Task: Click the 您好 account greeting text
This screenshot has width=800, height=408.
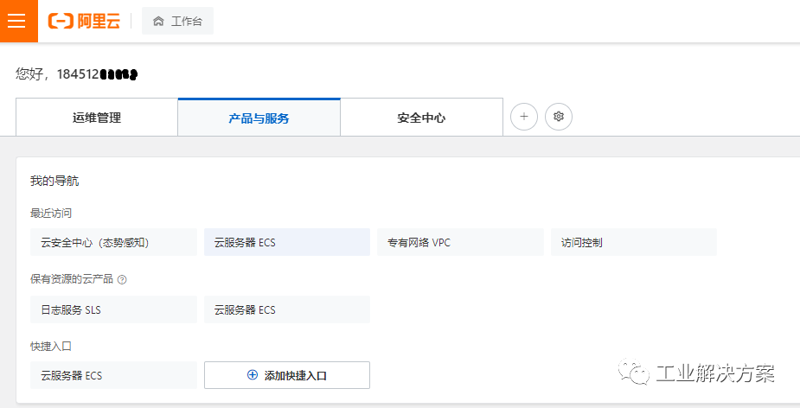Action: click(x=77, y=74)
